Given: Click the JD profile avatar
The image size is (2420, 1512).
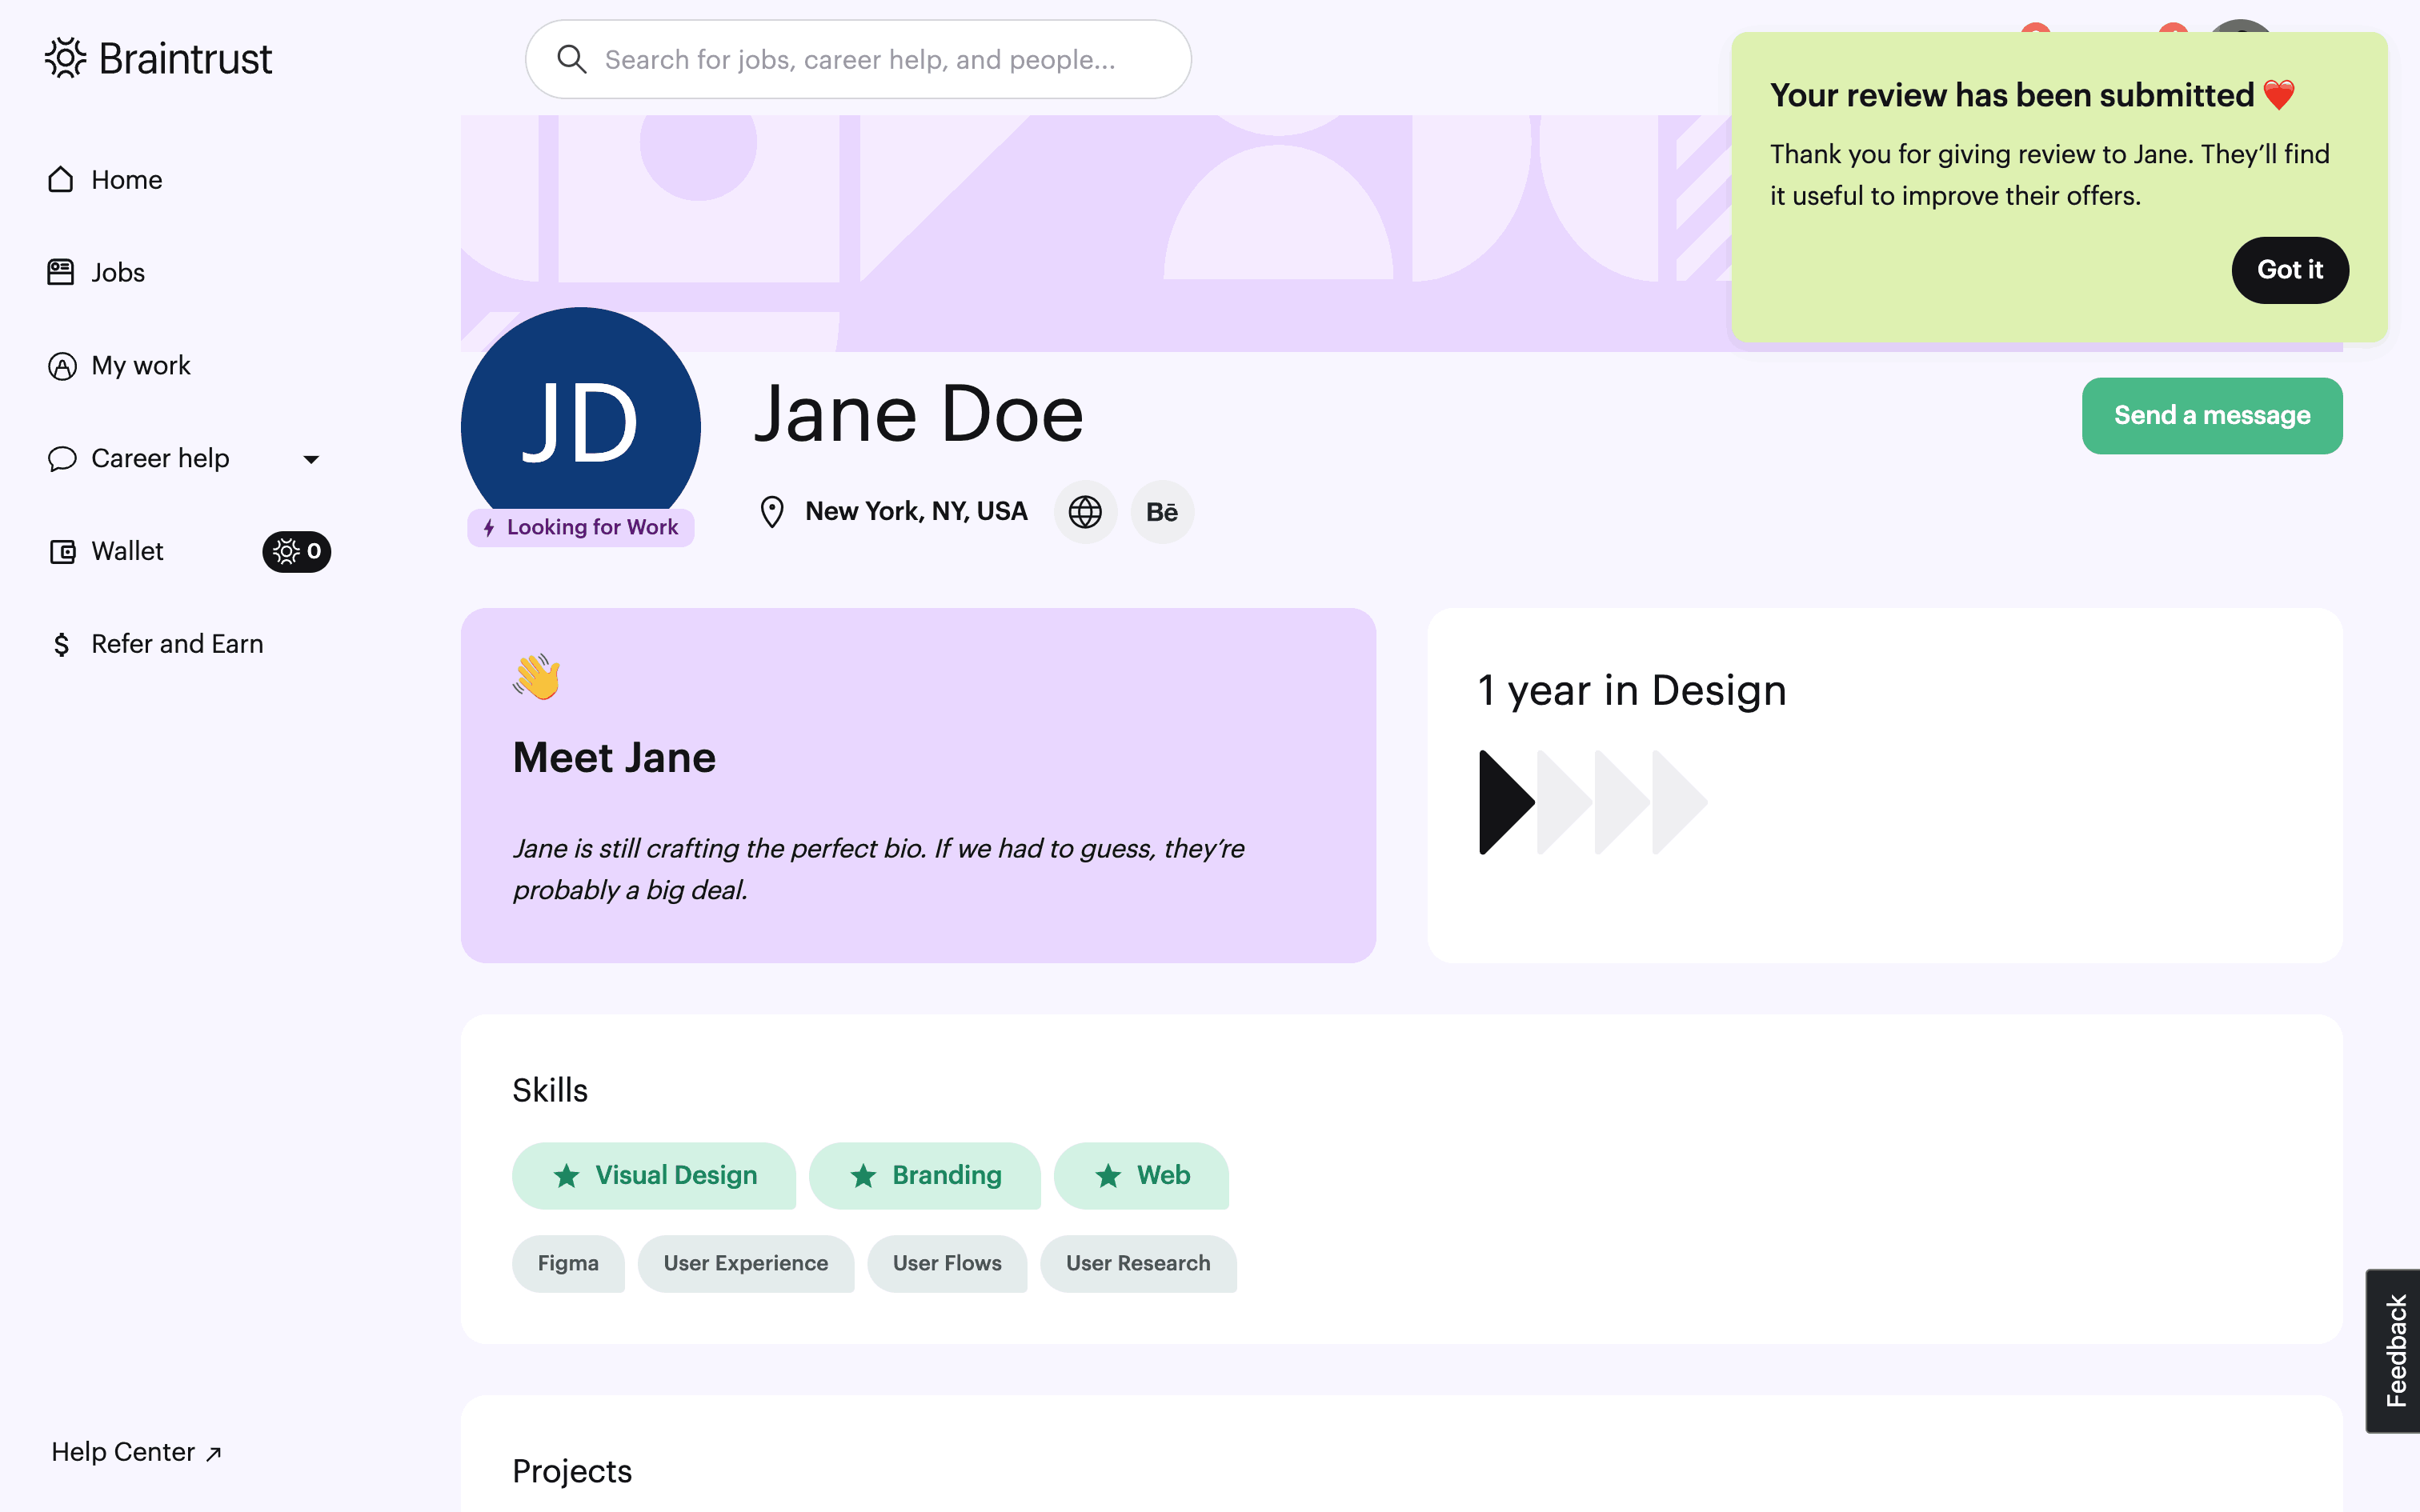Looking at the screenshot, I should pos(580,420).
